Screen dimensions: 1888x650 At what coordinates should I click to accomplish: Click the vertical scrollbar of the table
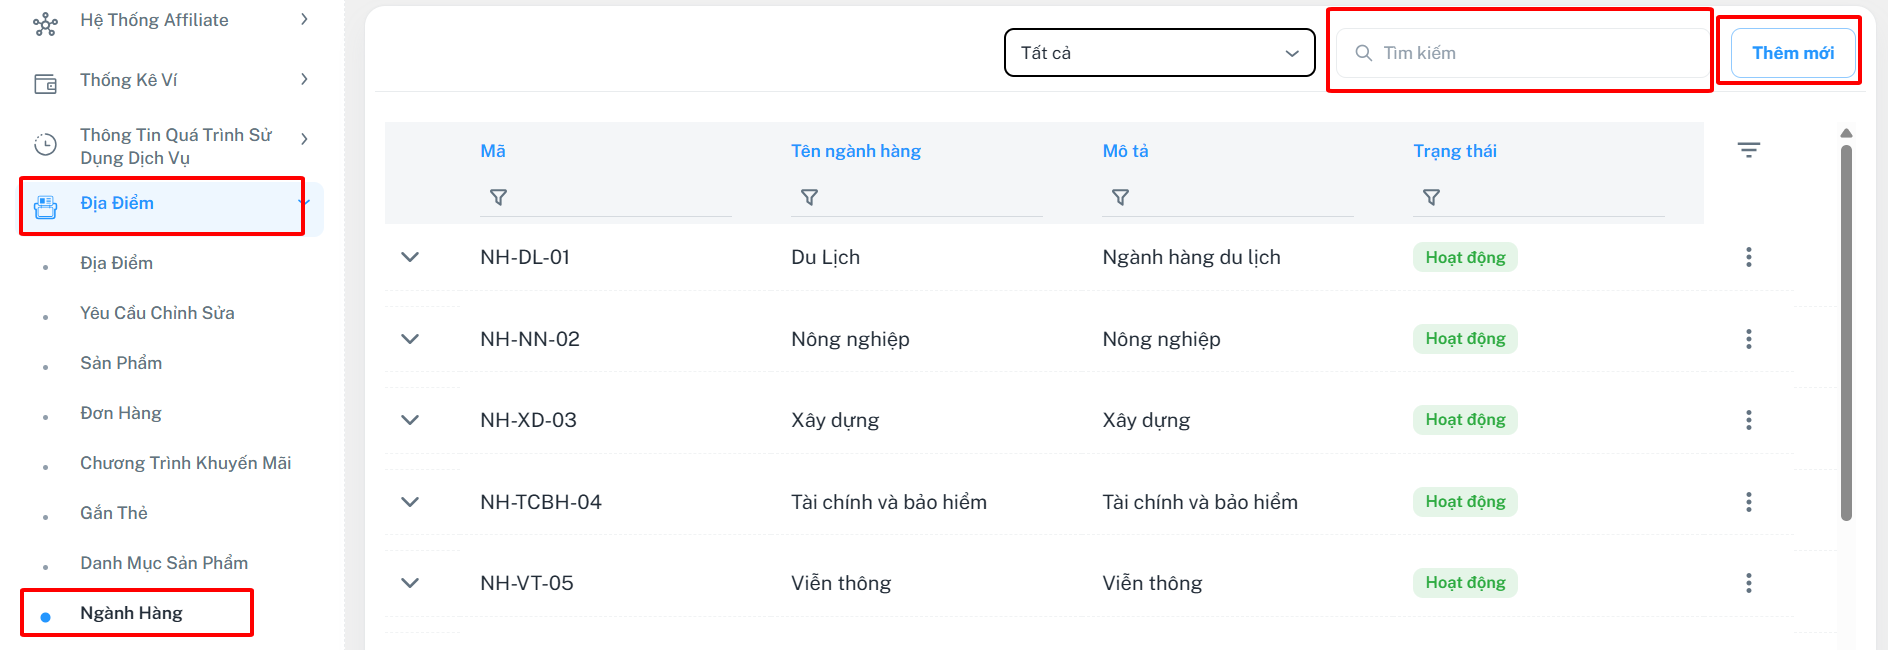point(1846,332)
